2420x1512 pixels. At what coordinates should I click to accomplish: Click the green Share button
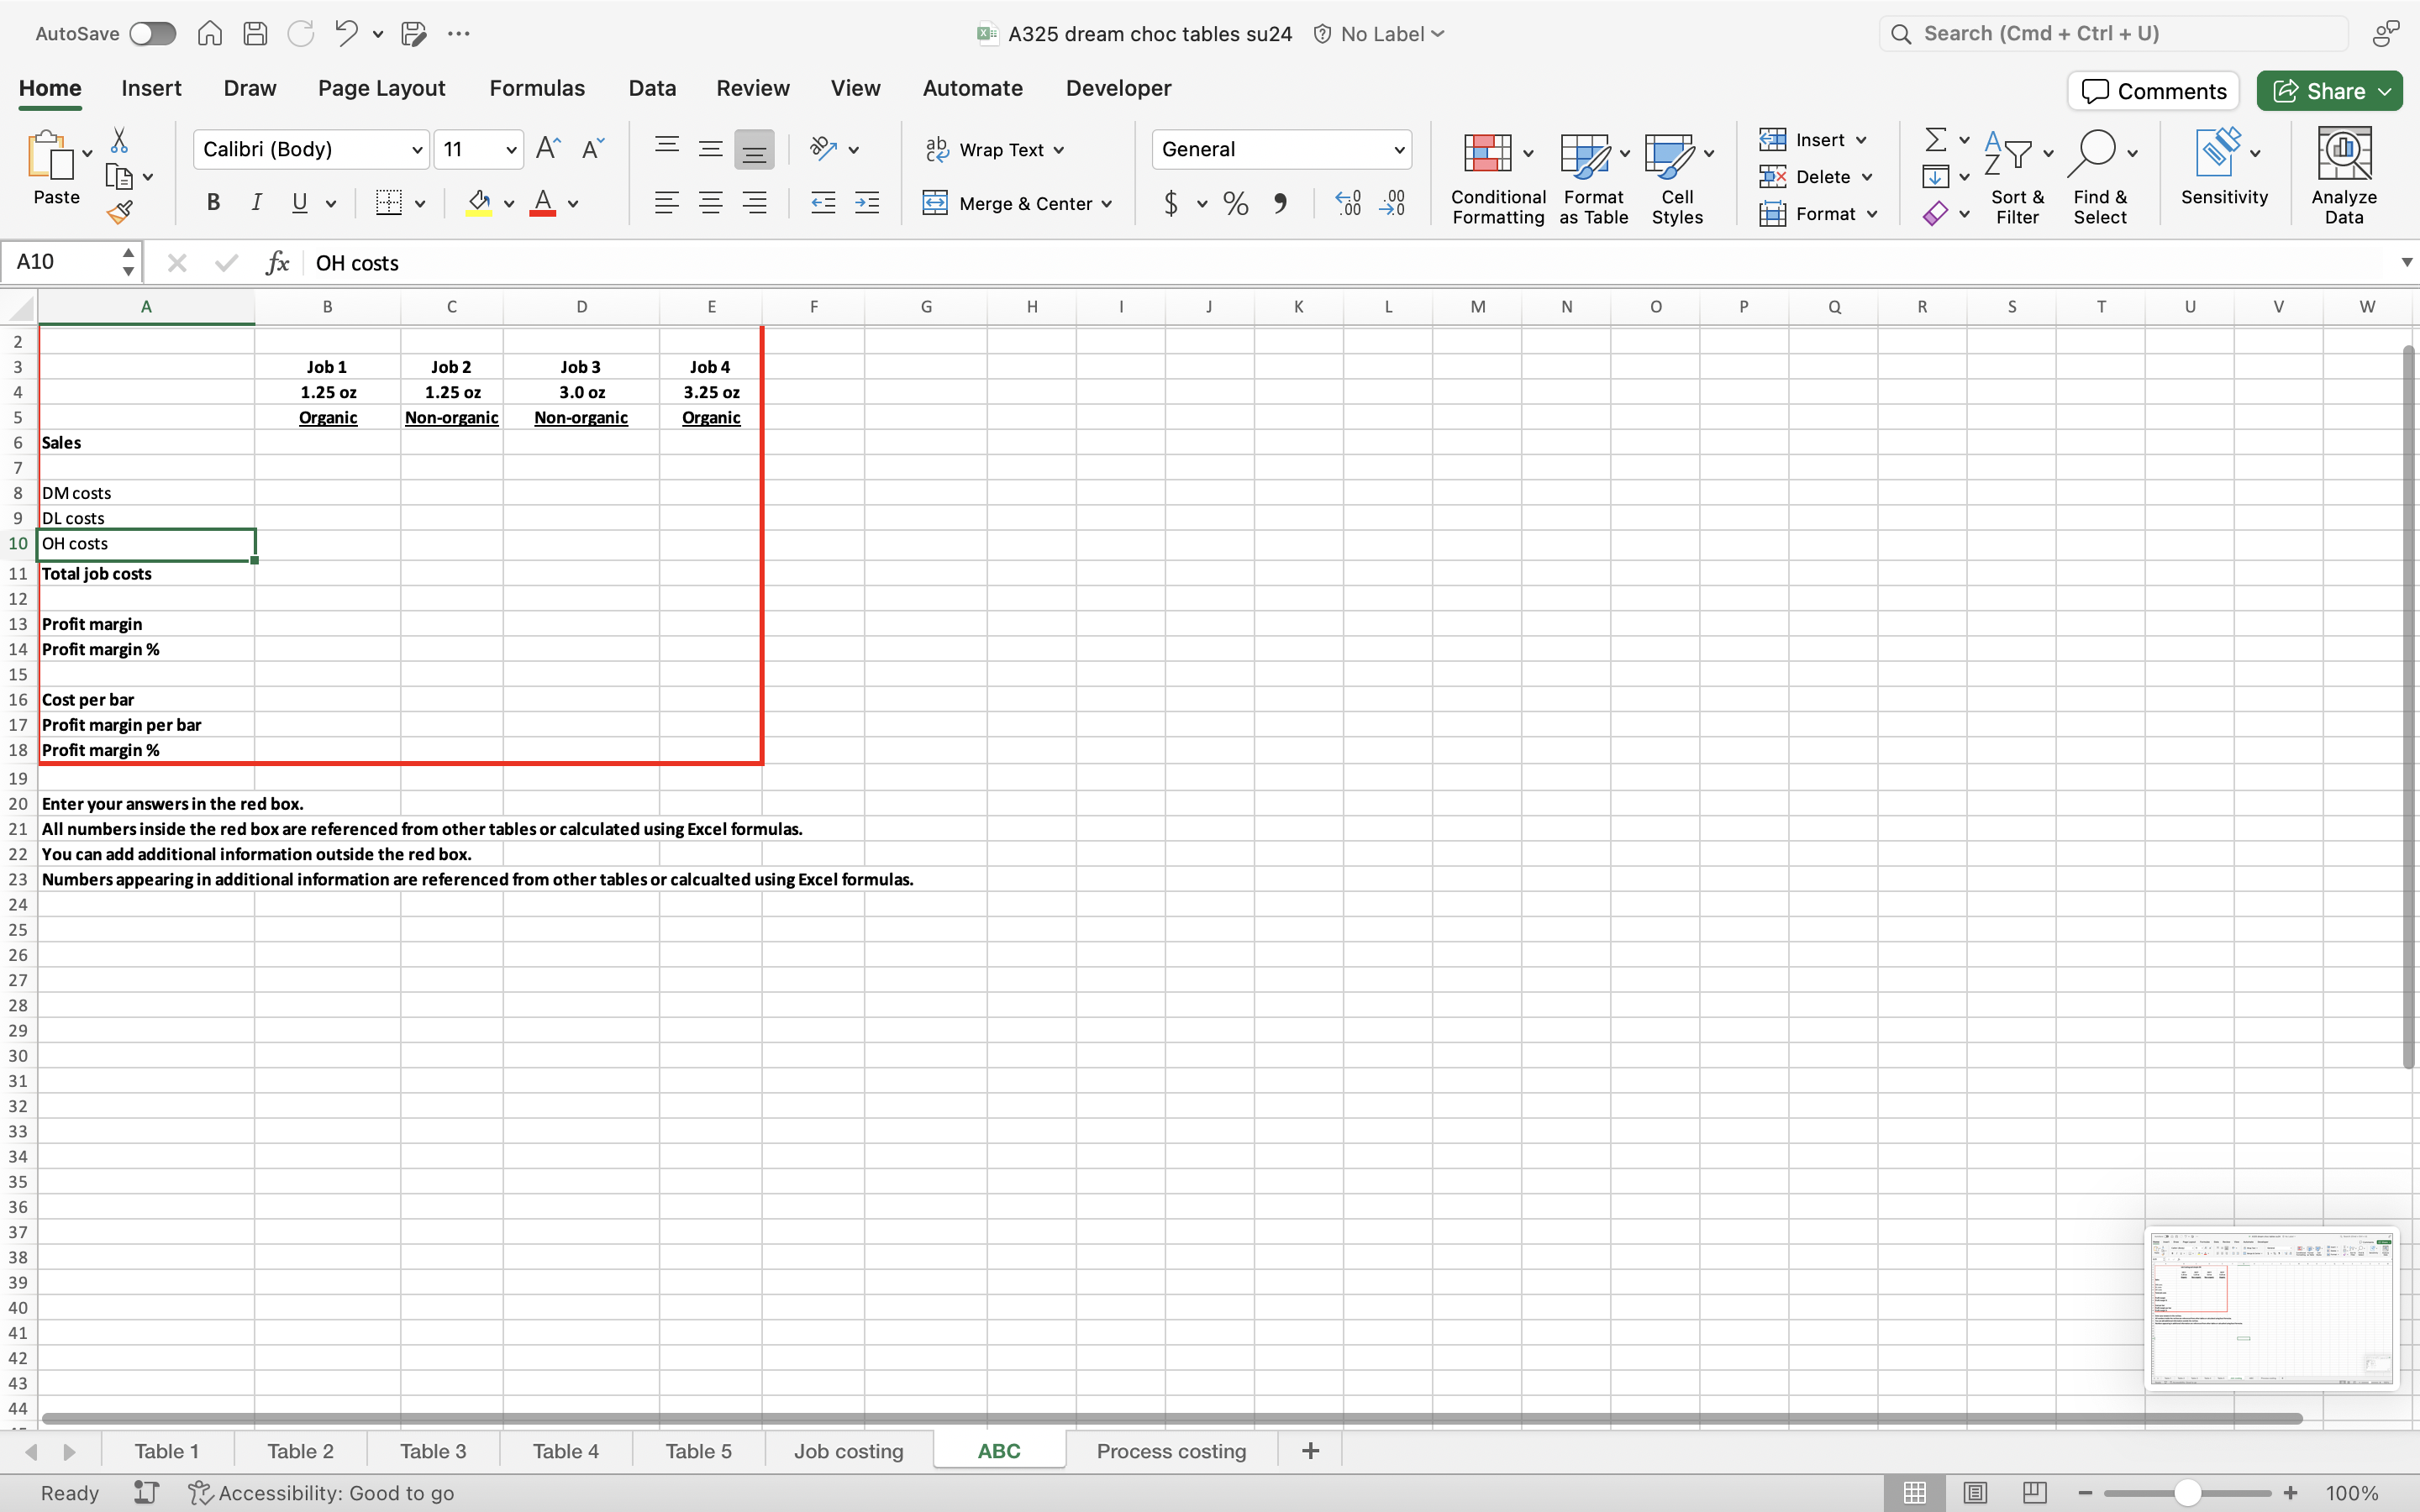coord(2320,91)
